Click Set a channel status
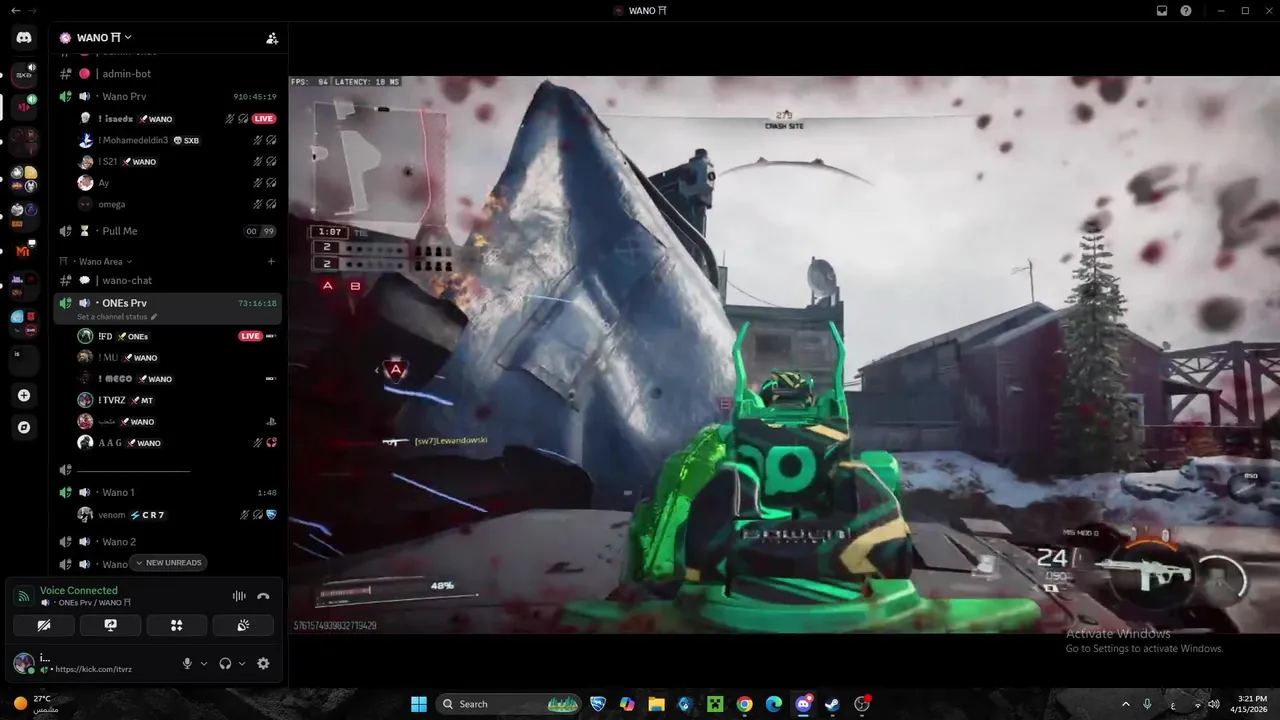Image resolution: width=1280 pixels, height=720 pixels. [x=117, y=317]
